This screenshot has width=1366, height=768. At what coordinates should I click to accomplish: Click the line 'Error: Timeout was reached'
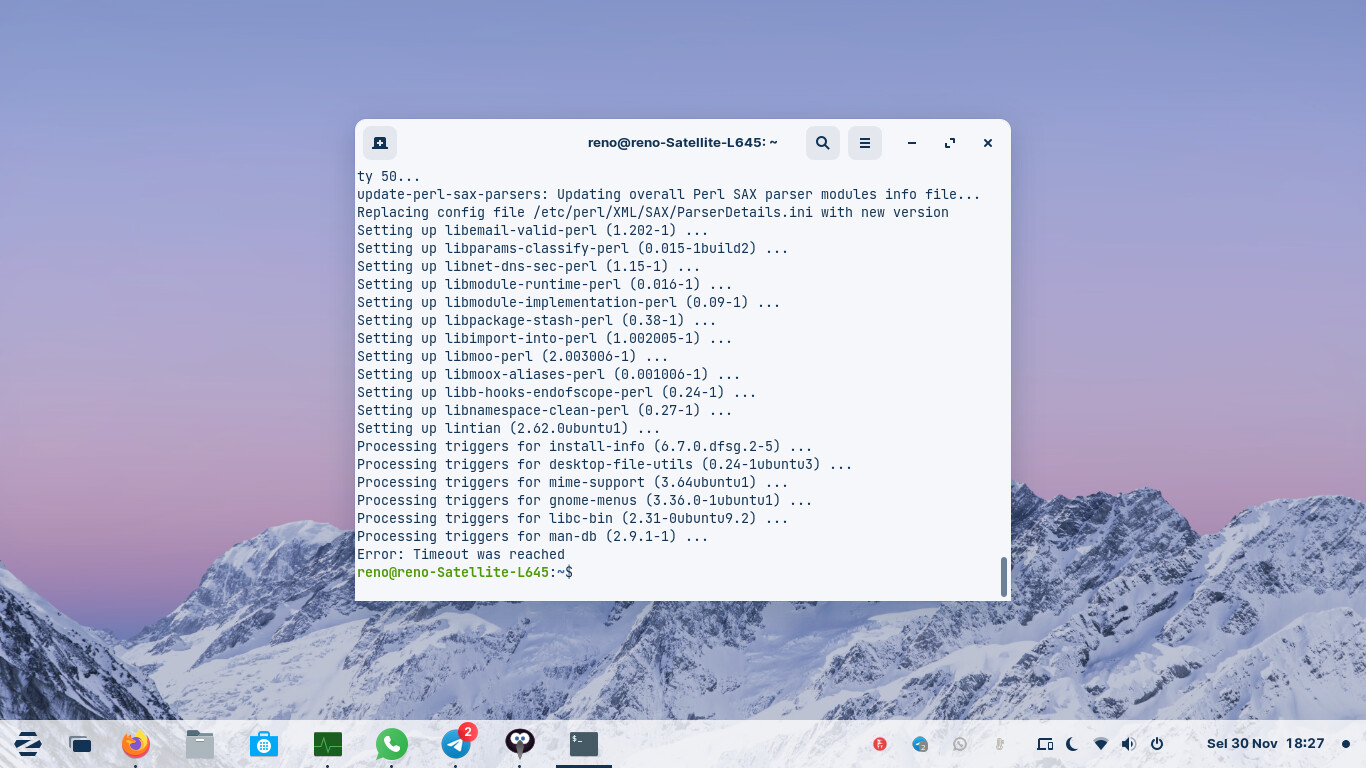pyautogui.click(x=461, y=554)
